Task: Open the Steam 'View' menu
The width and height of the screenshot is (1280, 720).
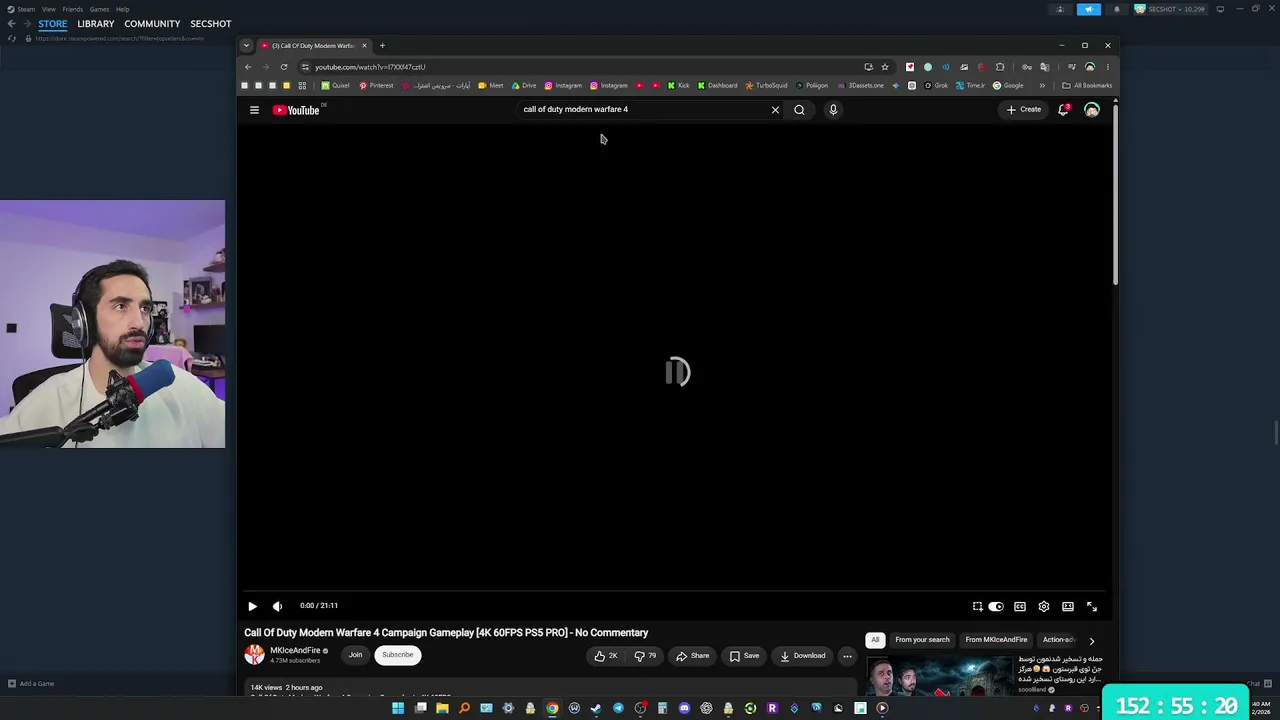Action: pyautogui.click(x=48, y=9)
